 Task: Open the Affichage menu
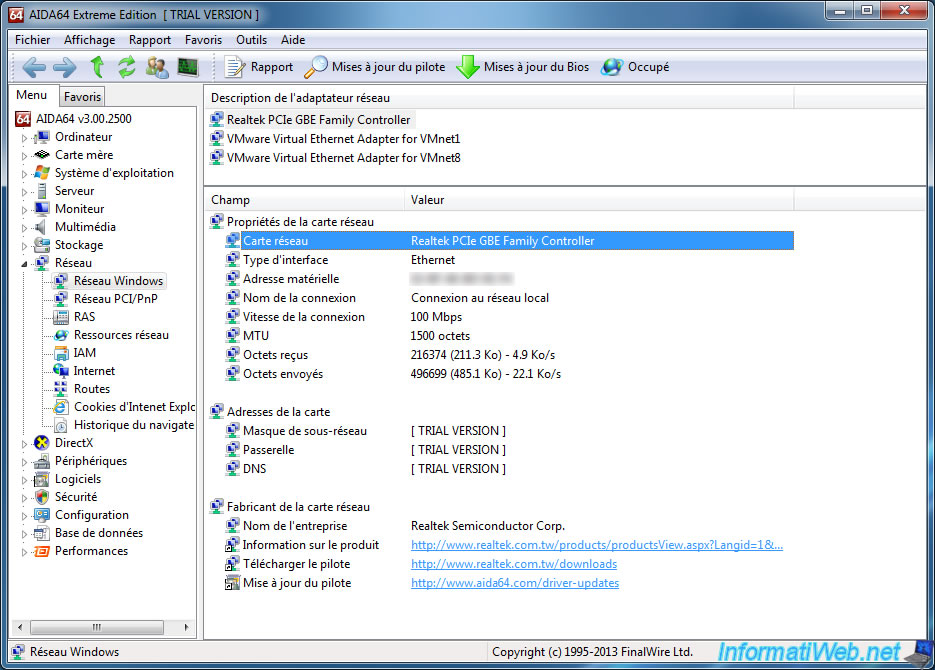coord(89,40)
